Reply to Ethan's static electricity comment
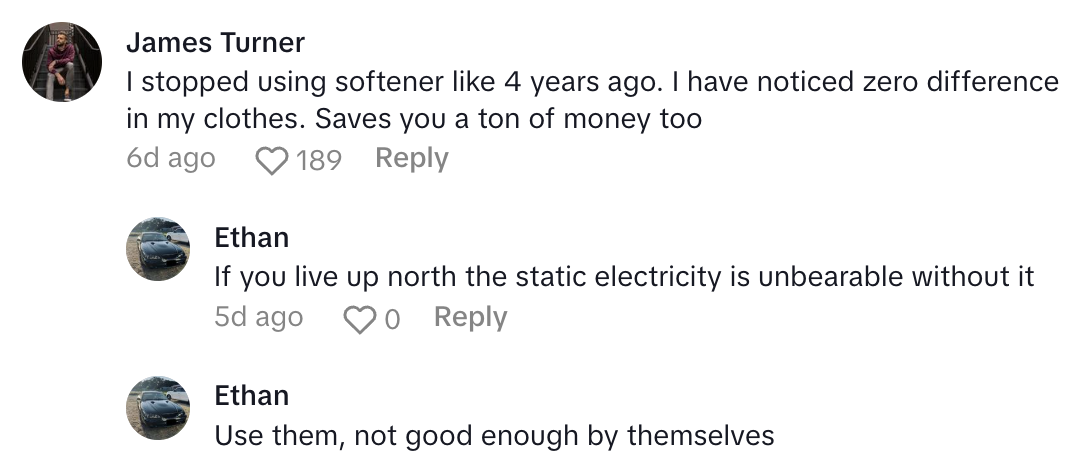The height and width of the screenshot is (462, 1088). pyautogui.click(x=470, y=318)
